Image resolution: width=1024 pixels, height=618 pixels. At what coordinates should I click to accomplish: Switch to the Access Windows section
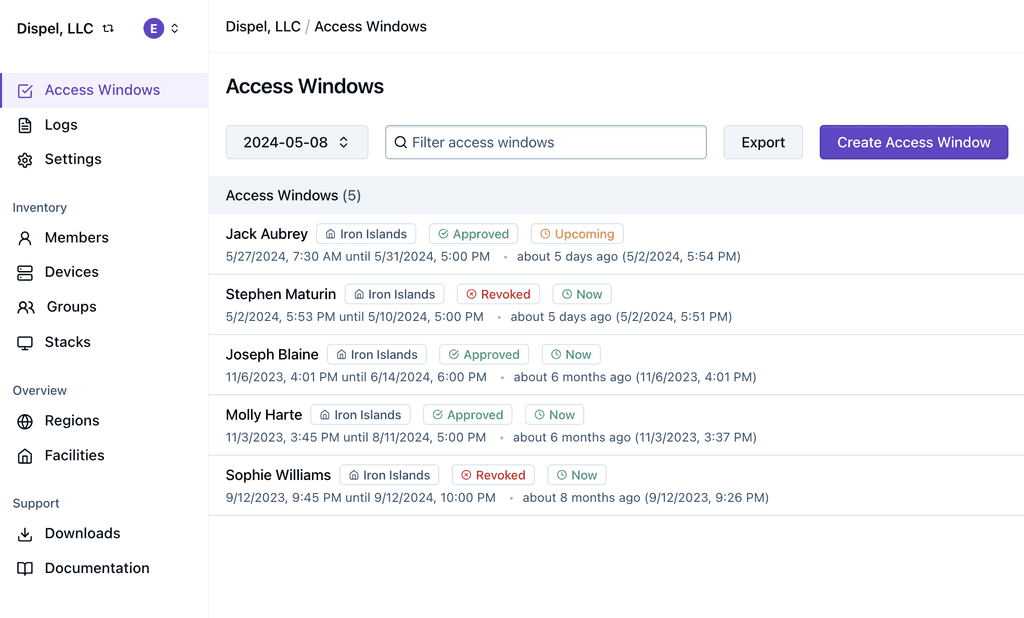coord(103,90)
